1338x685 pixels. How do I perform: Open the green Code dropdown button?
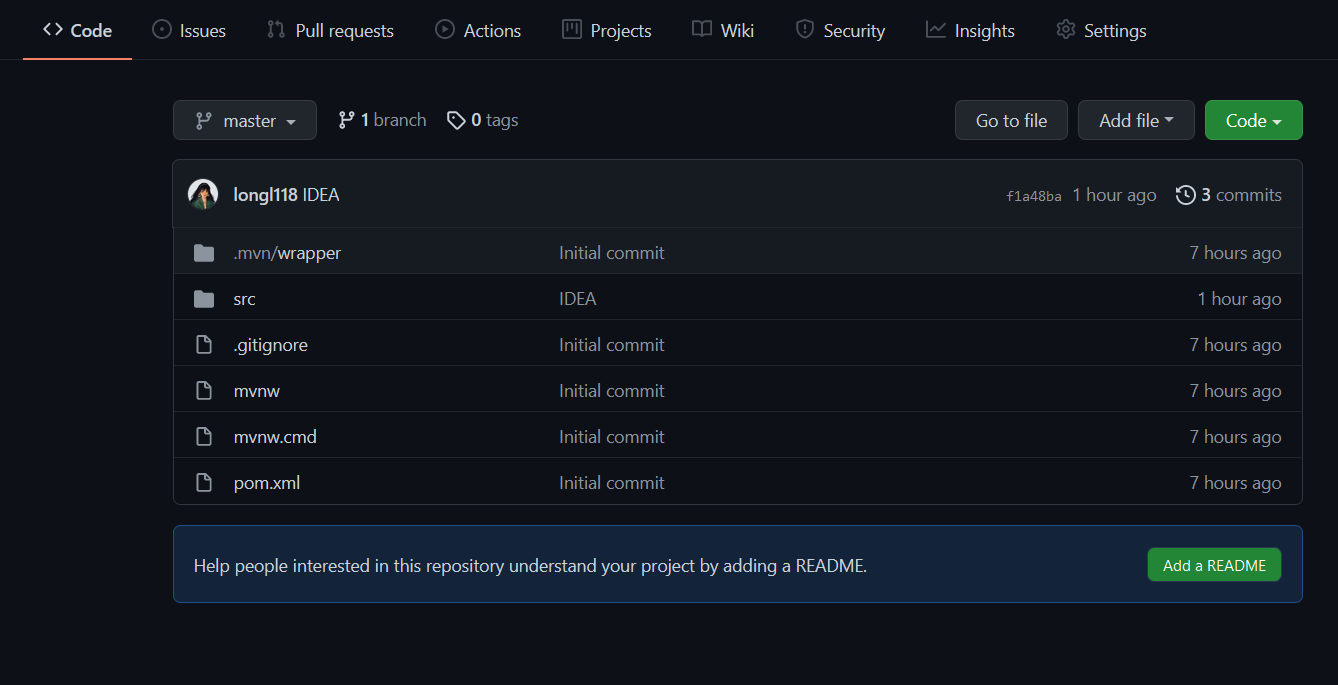(x=1254, y=120)
